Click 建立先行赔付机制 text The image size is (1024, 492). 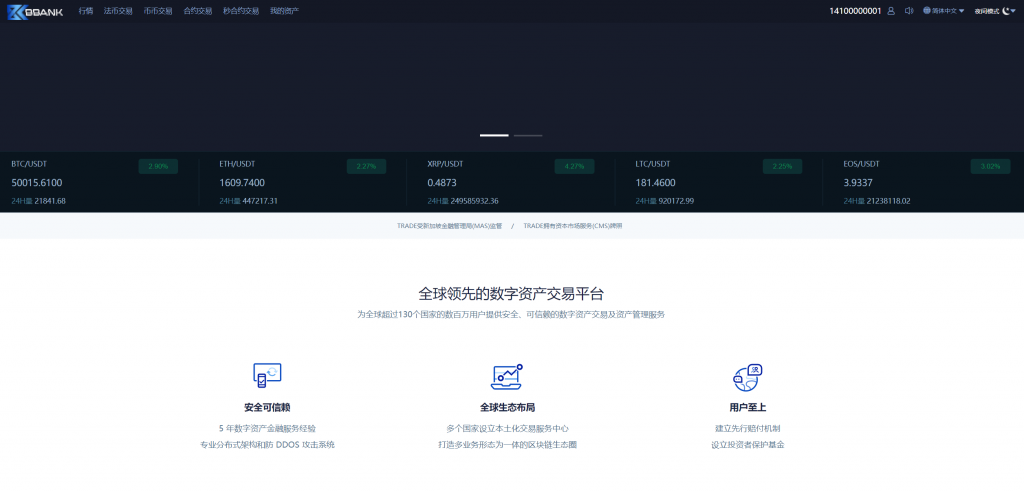[x=748, y=429]
